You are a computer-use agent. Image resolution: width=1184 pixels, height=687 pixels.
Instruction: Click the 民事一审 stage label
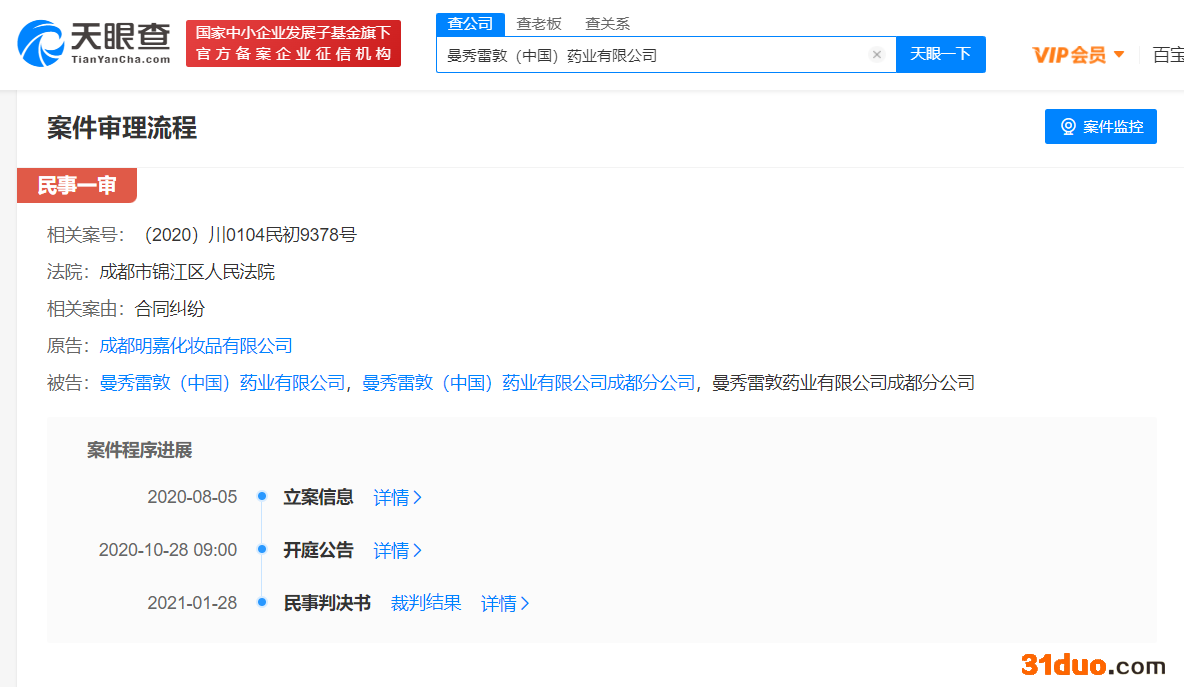77,185
